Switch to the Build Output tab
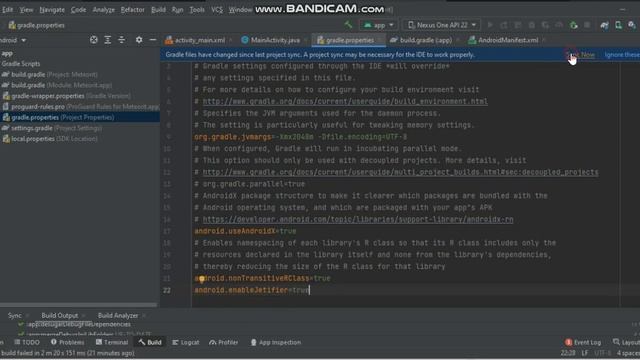Screen dimensions: 640x360 [x=60, y=316]
